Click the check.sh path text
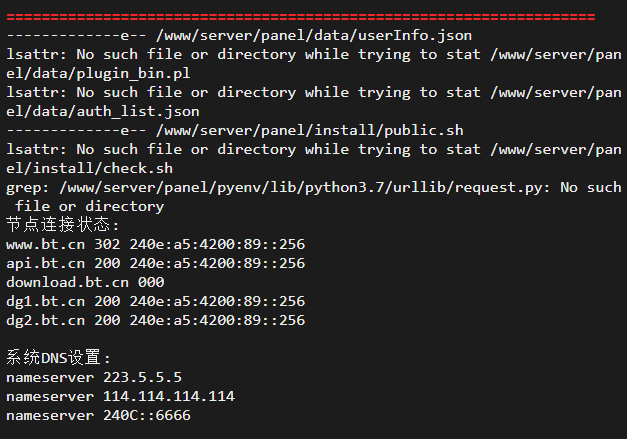Screen dimensions: 627x439 pos(89,168)
